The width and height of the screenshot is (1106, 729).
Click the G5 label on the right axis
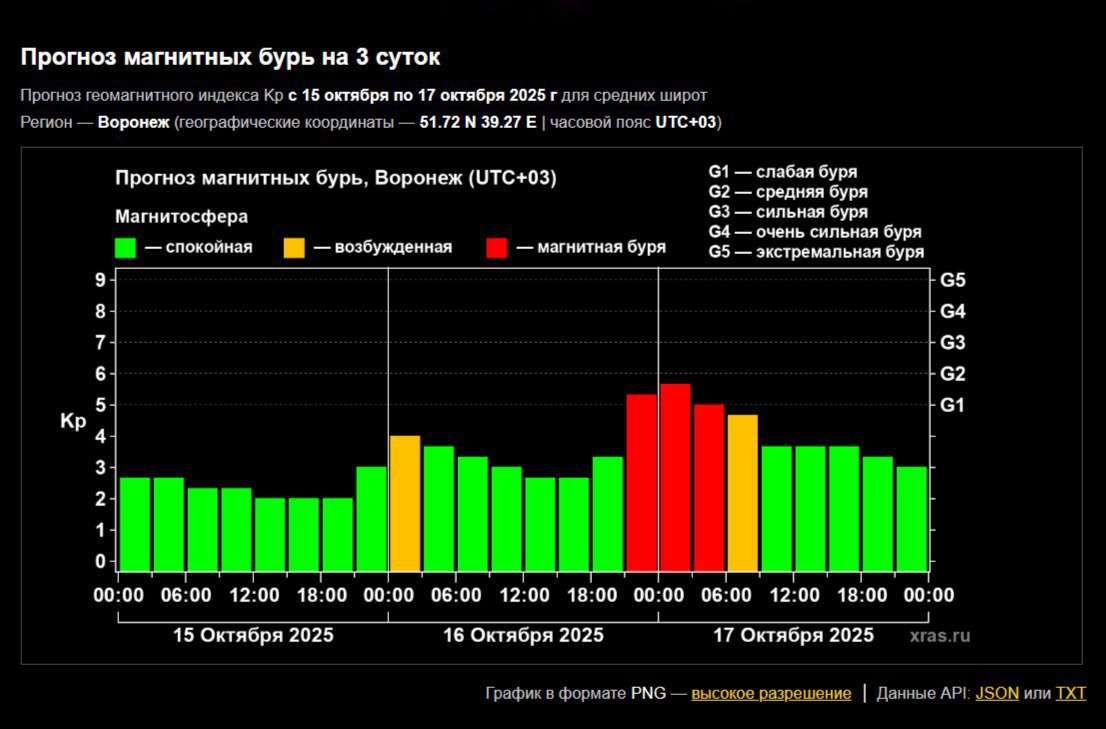(x=953, y=280)
